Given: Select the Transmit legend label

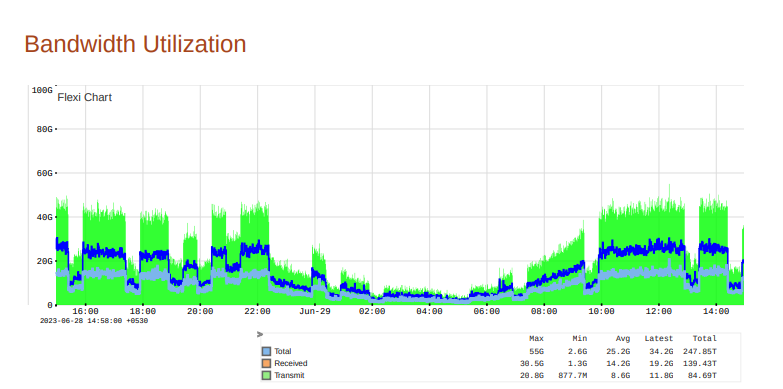Looking at the screenshot, I should [x=289, y=375].
